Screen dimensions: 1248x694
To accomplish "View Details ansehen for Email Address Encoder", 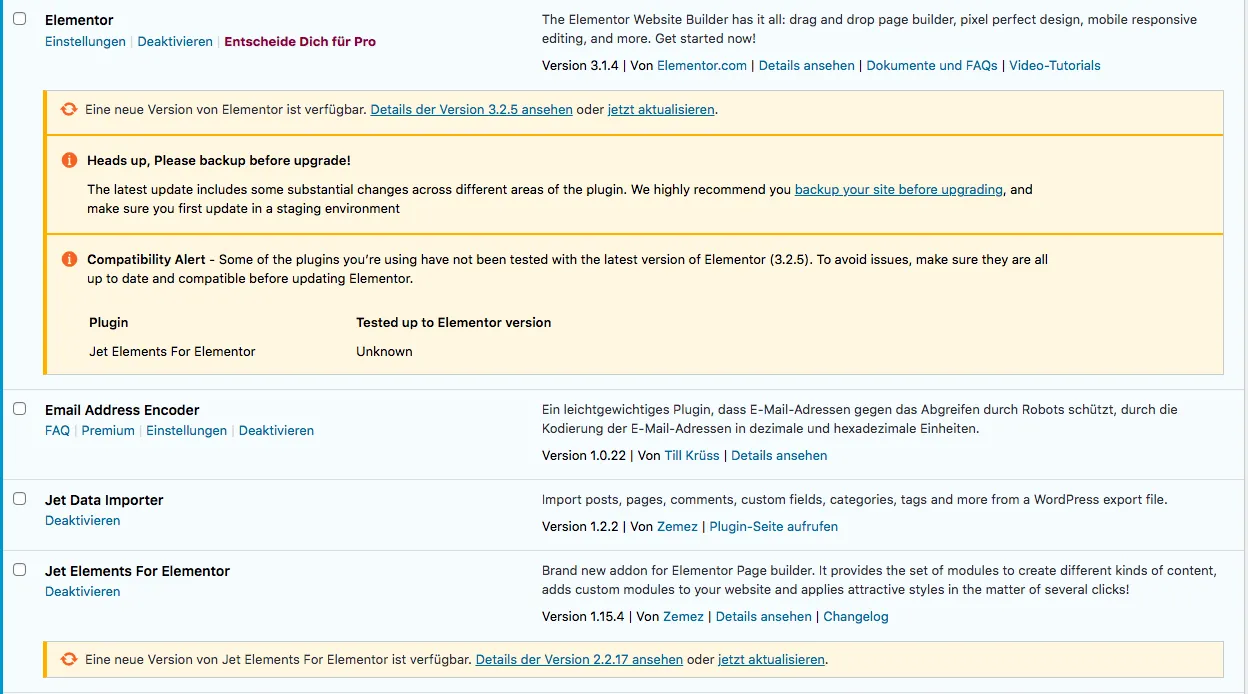I will pyautogui.click(x=779, y=456).
